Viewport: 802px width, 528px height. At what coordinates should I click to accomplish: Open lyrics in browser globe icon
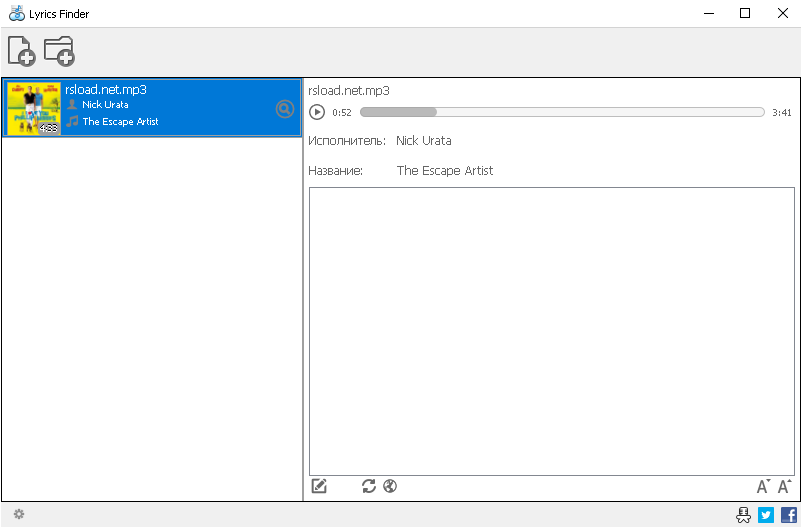390,486
